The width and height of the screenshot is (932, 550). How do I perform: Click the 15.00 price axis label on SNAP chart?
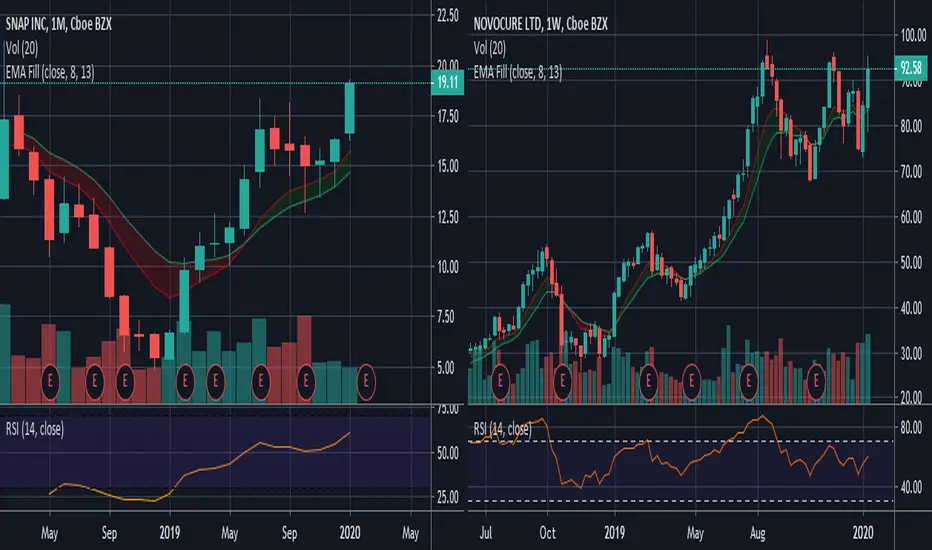click(x=448, y=166)
